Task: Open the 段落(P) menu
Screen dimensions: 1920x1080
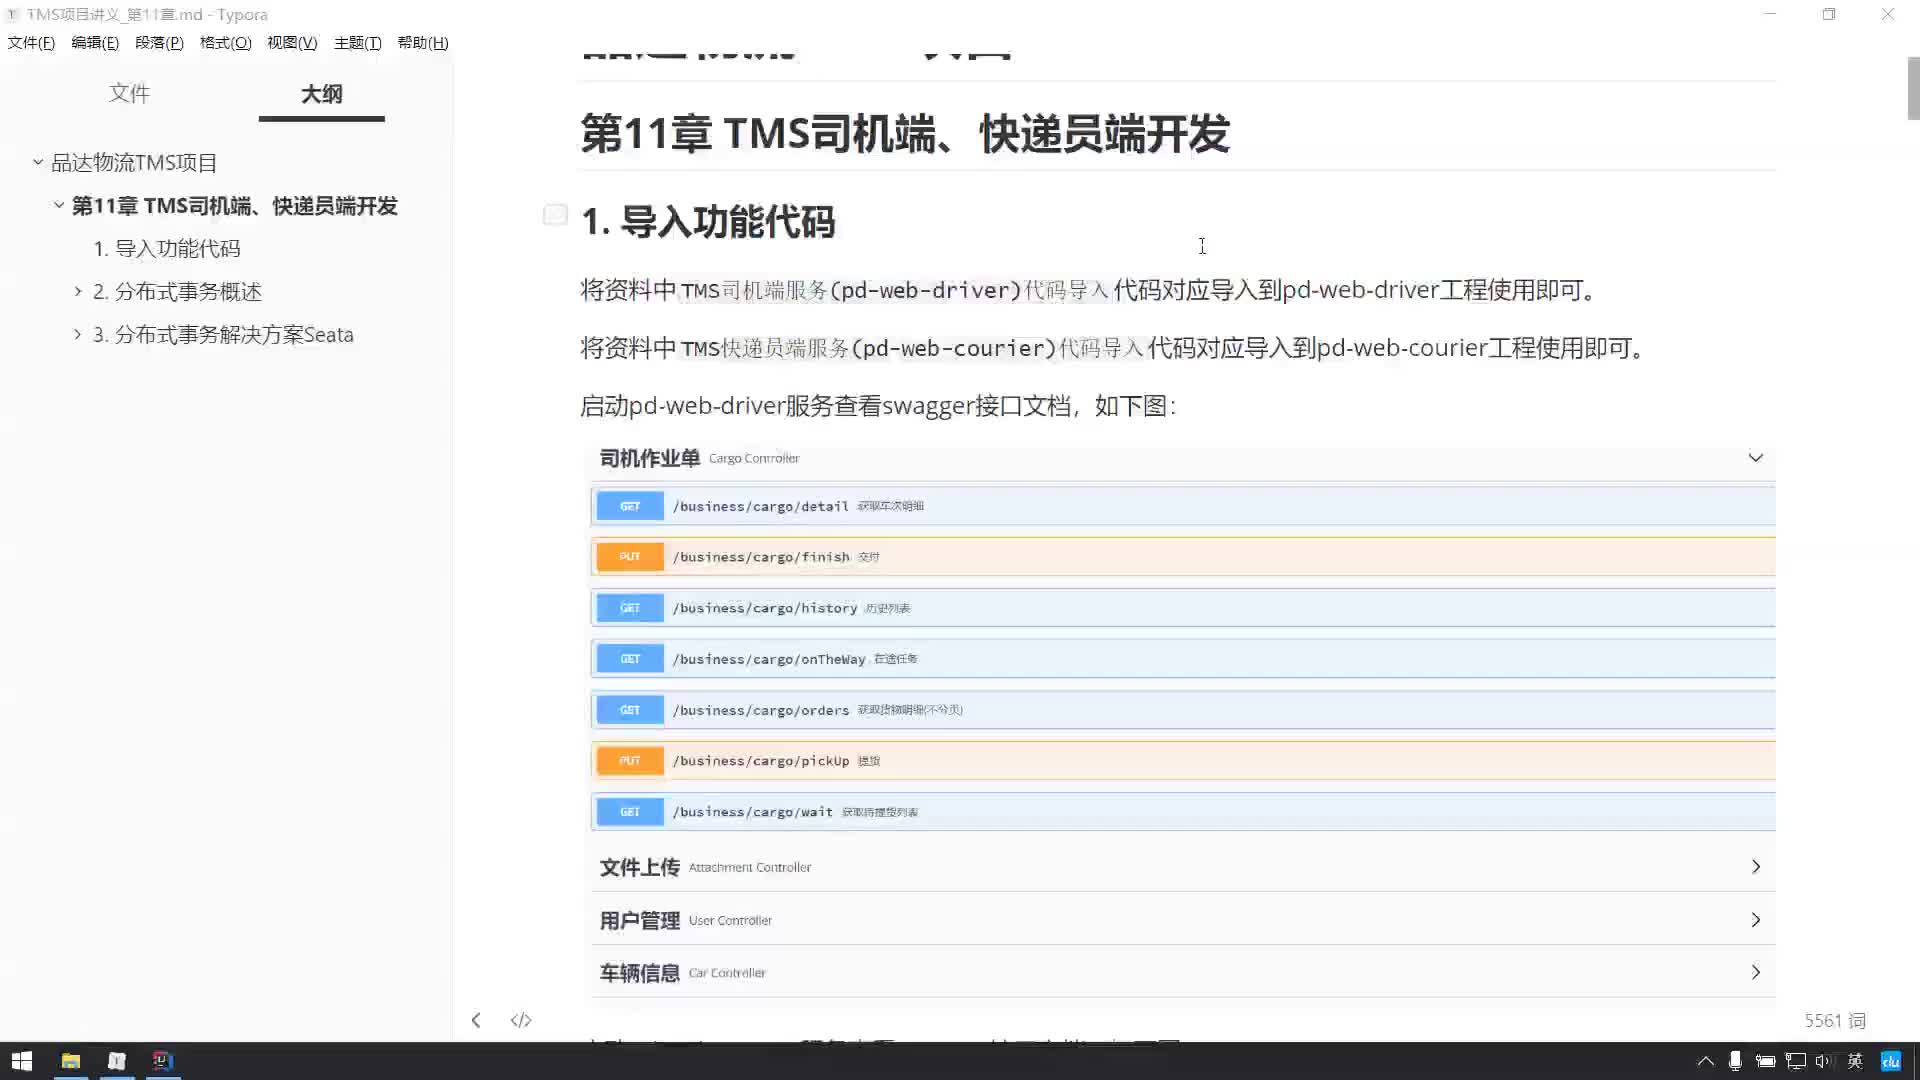Action: click(159, 43)
